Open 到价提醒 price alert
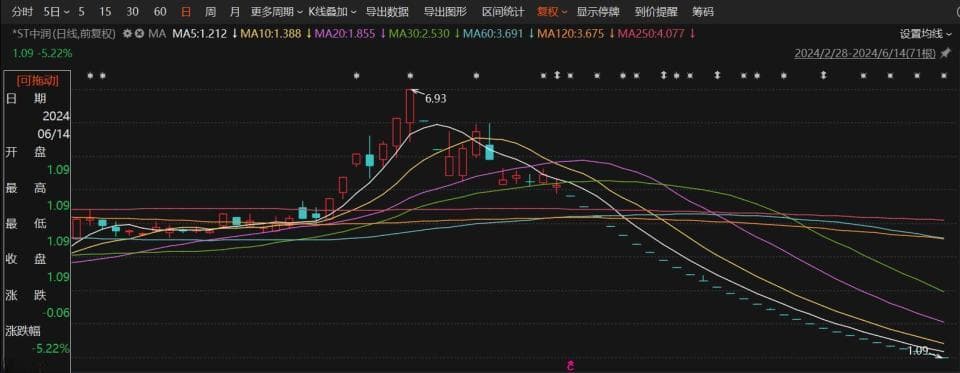The width and height of the screenshot is (960, 373). tap(656, 12)
